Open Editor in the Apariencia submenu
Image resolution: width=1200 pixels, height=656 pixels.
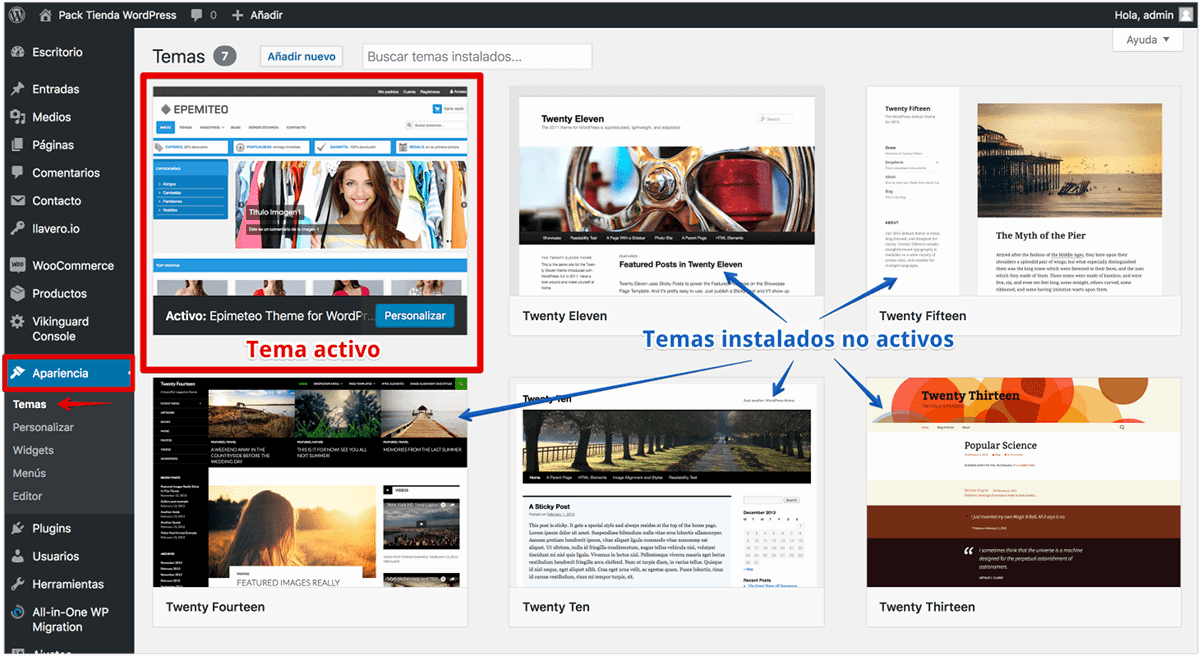[28, 496]
